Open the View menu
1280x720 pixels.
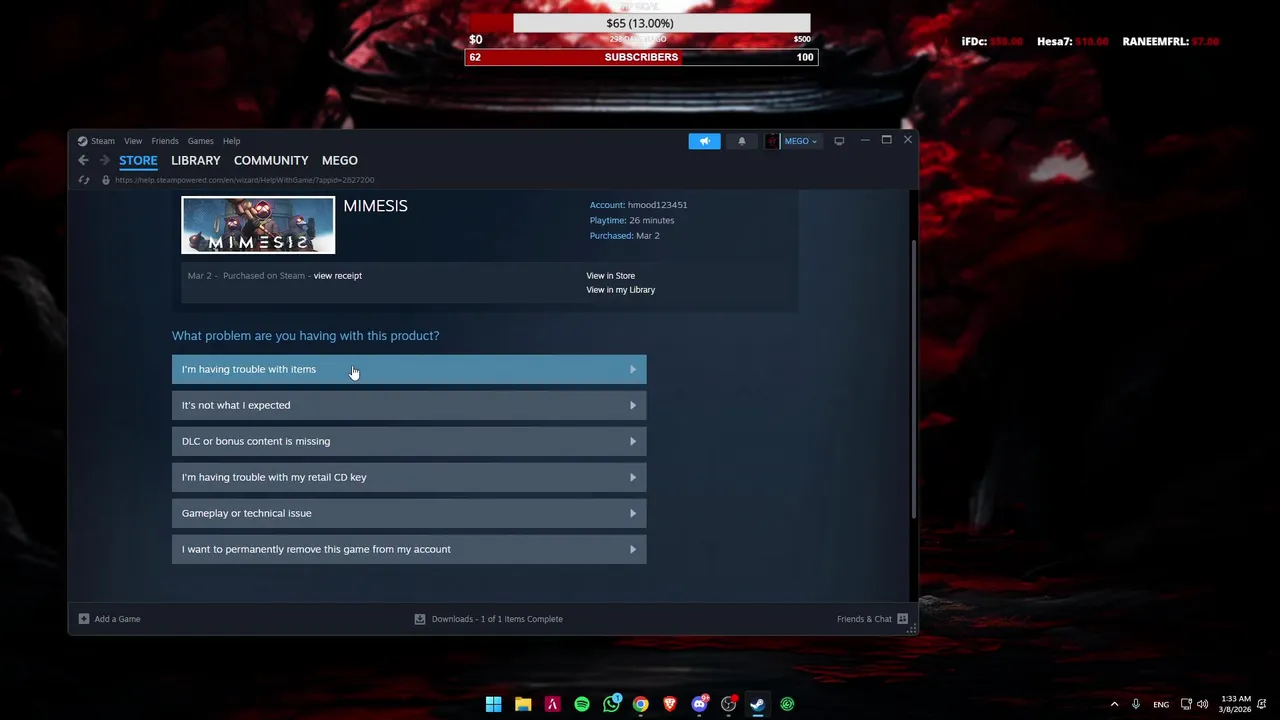[x=133, y=141]
